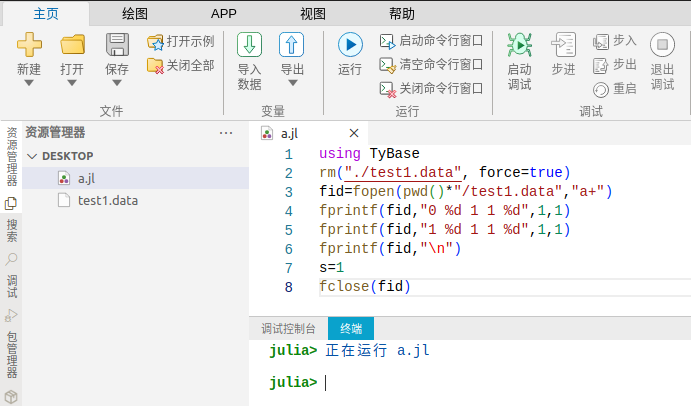Click the rm("./test1.data") code line
Image resolution: width=691 pixels, height=406 pixels.
point(445,172)
